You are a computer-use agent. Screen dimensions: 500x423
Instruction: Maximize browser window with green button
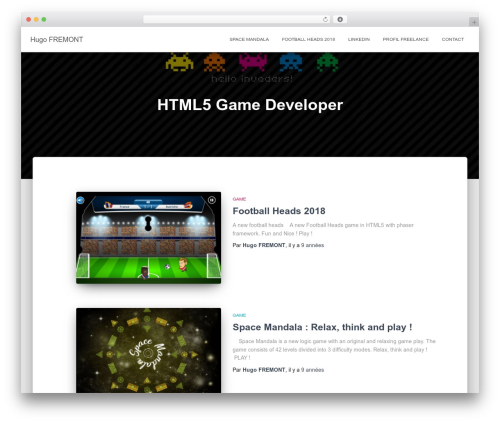tap(44, 19)
